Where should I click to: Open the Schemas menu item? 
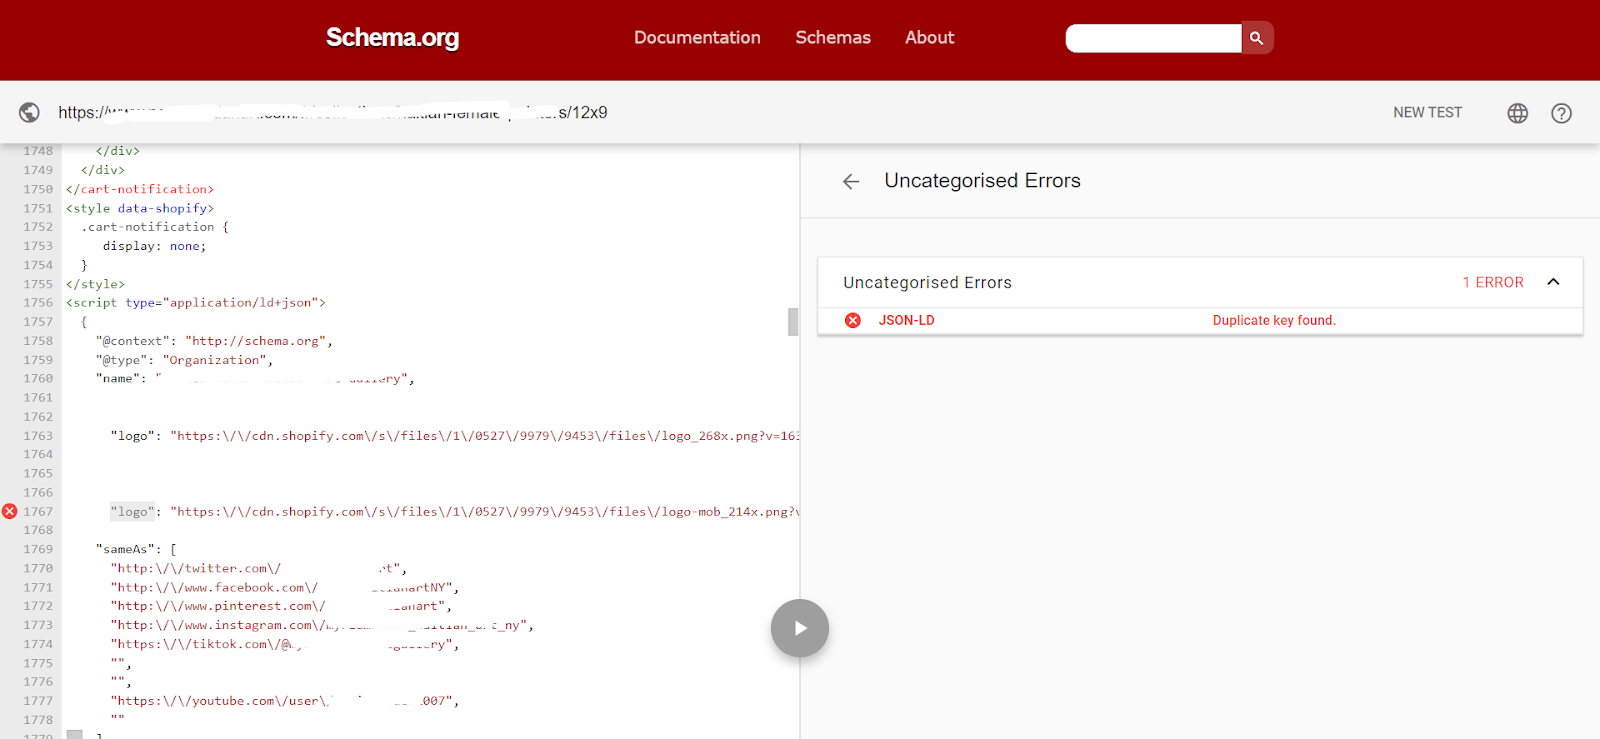point(833,38)
